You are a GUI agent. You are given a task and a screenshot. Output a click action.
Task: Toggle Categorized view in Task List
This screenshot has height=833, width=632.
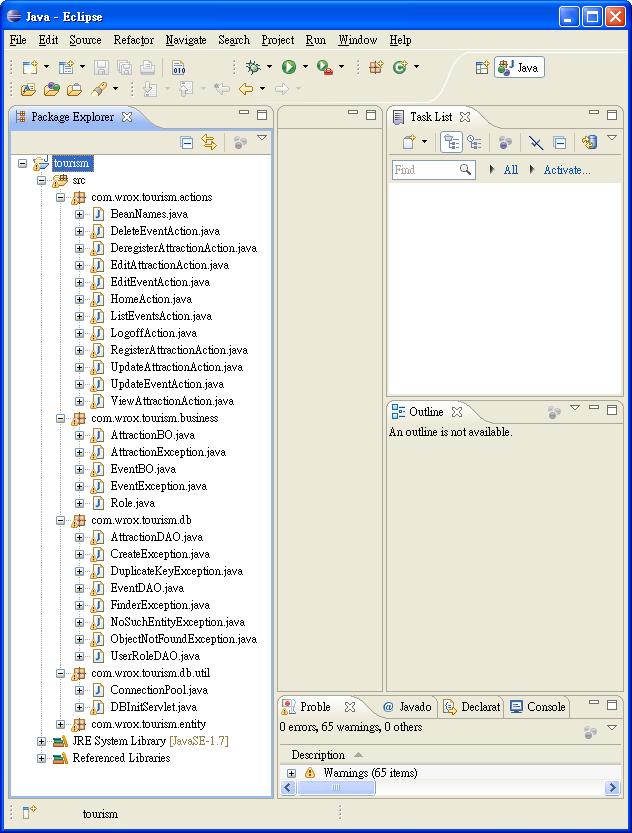[451, 143]
